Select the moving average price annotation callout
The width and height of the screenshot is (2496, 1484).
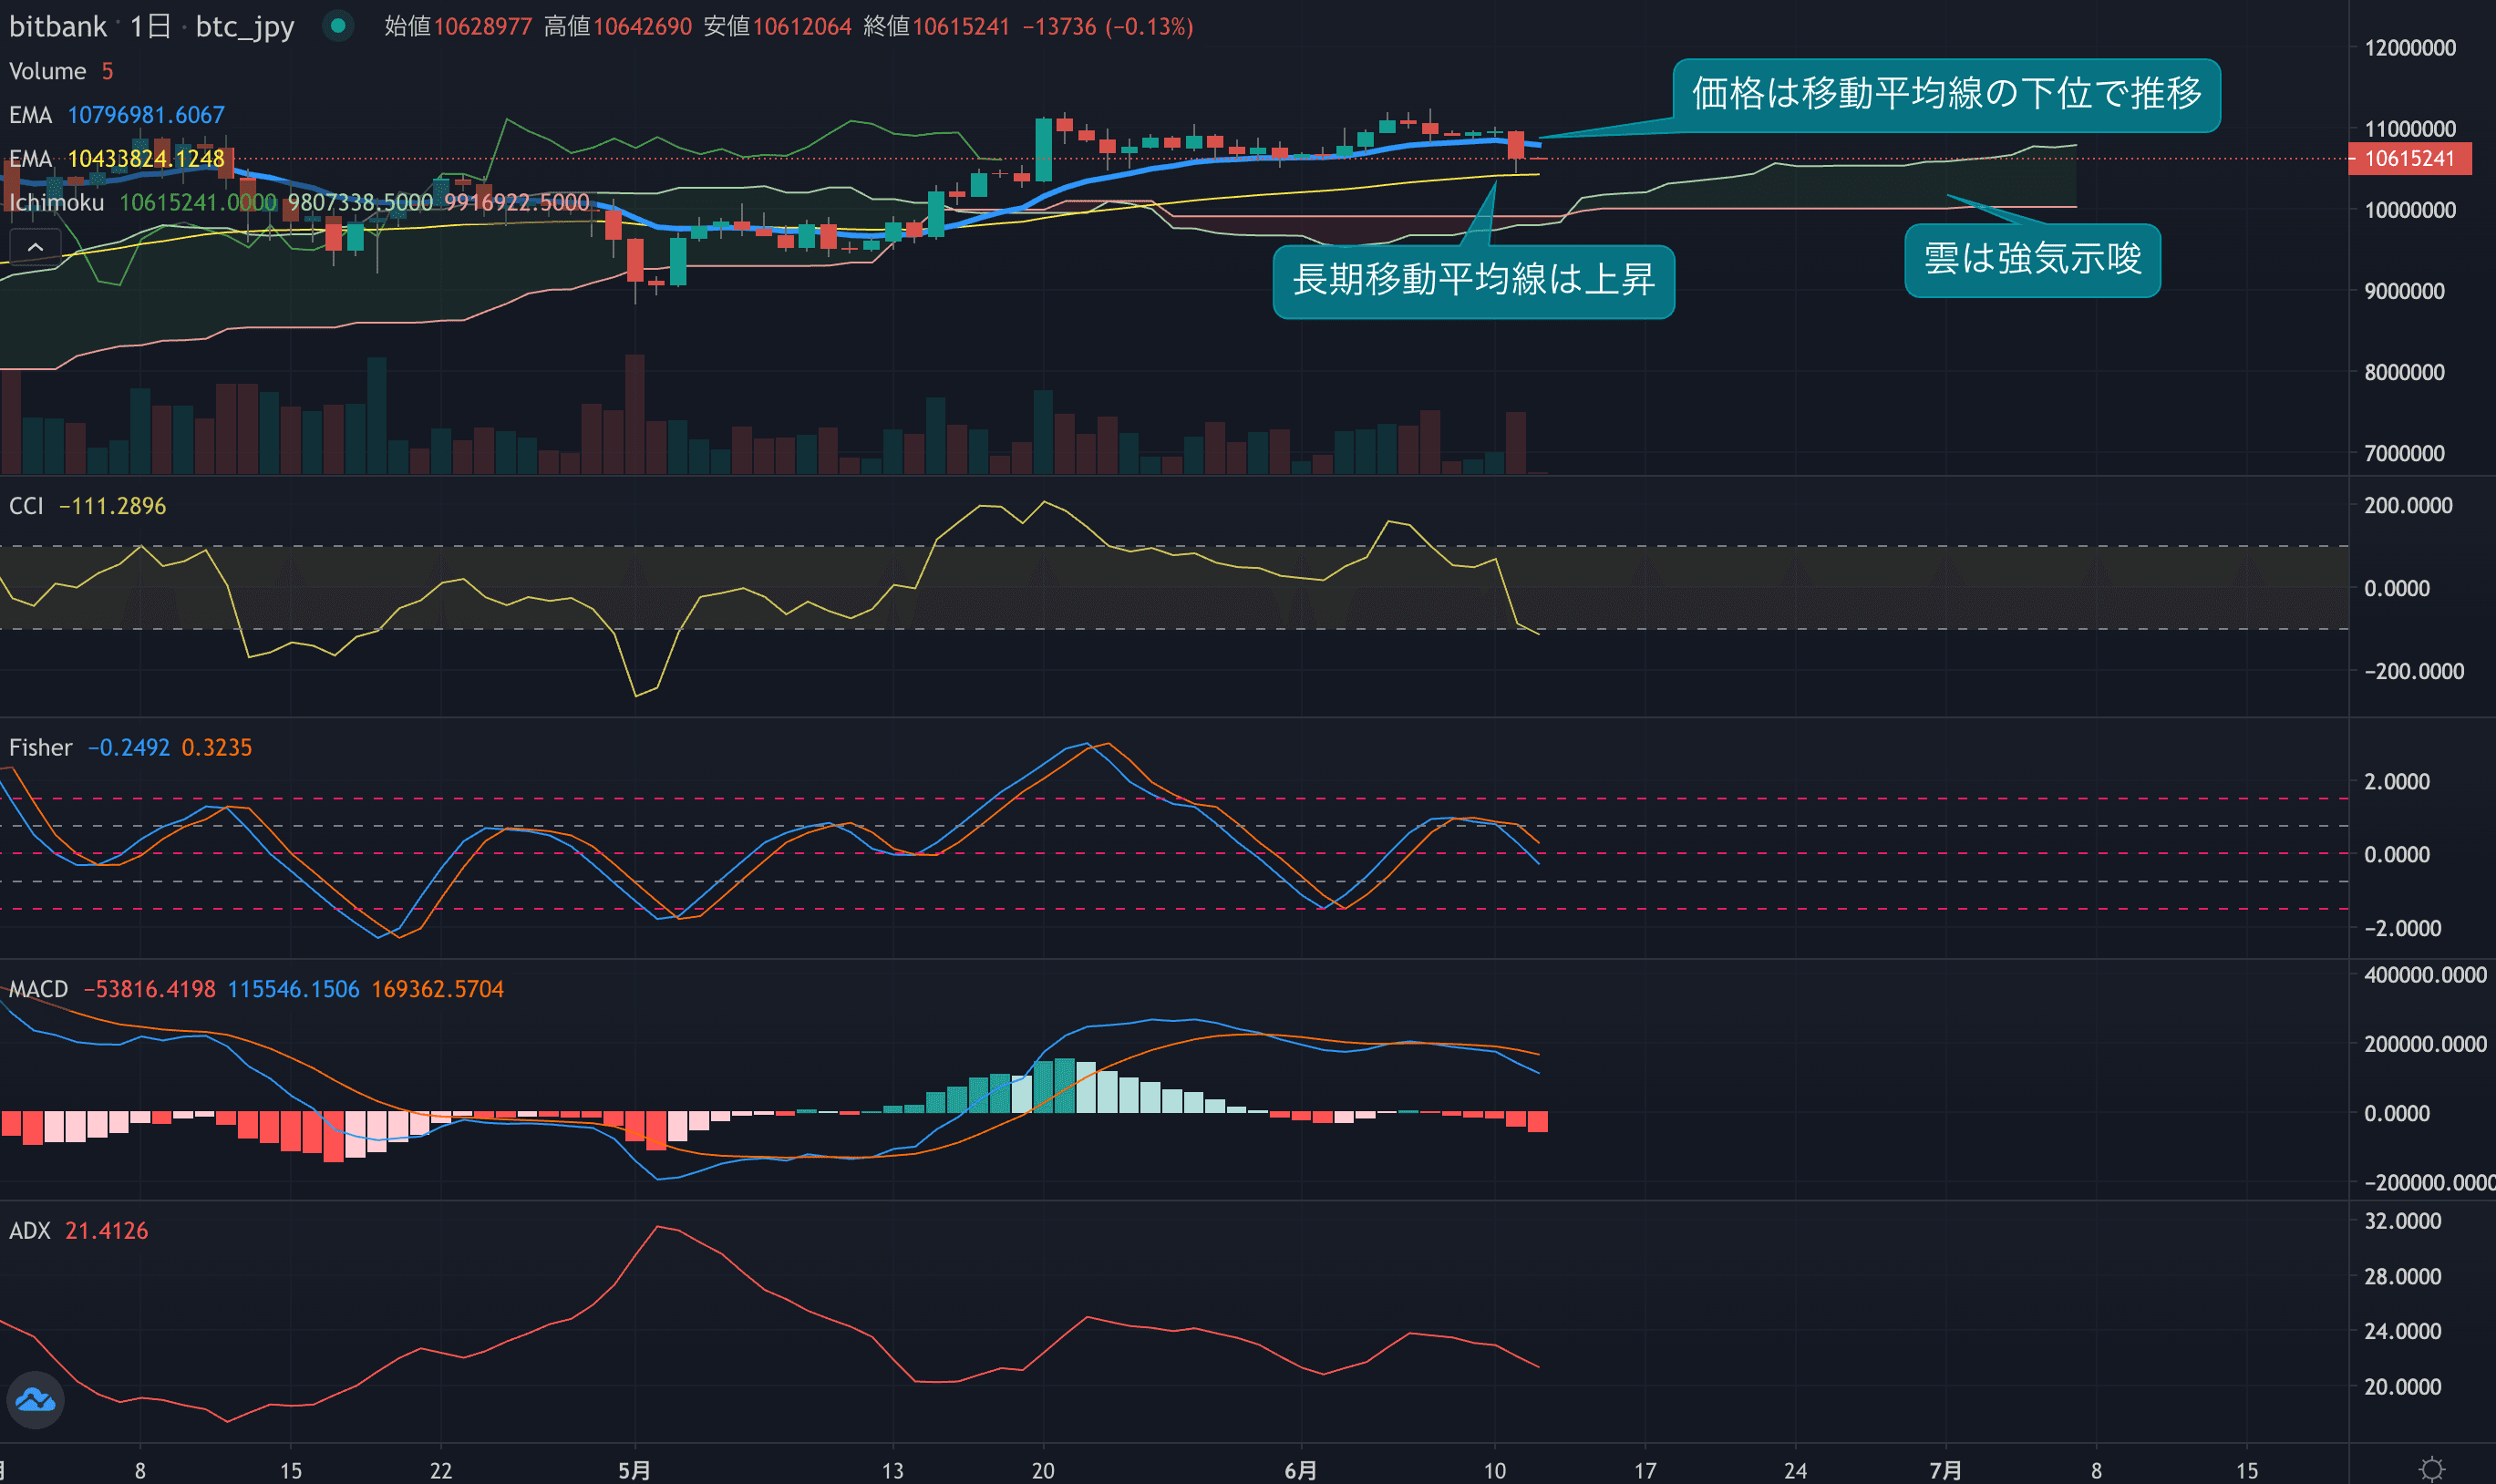tap(1945, 94)
